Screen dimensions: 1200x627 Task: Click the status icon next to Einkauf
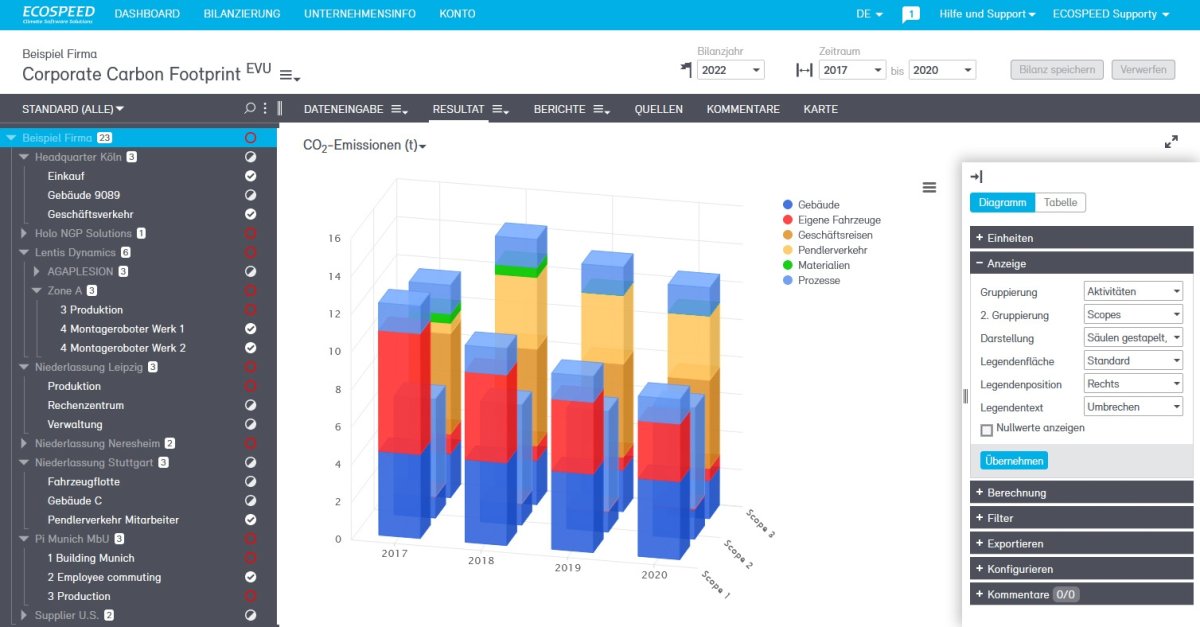coord(251,176)
